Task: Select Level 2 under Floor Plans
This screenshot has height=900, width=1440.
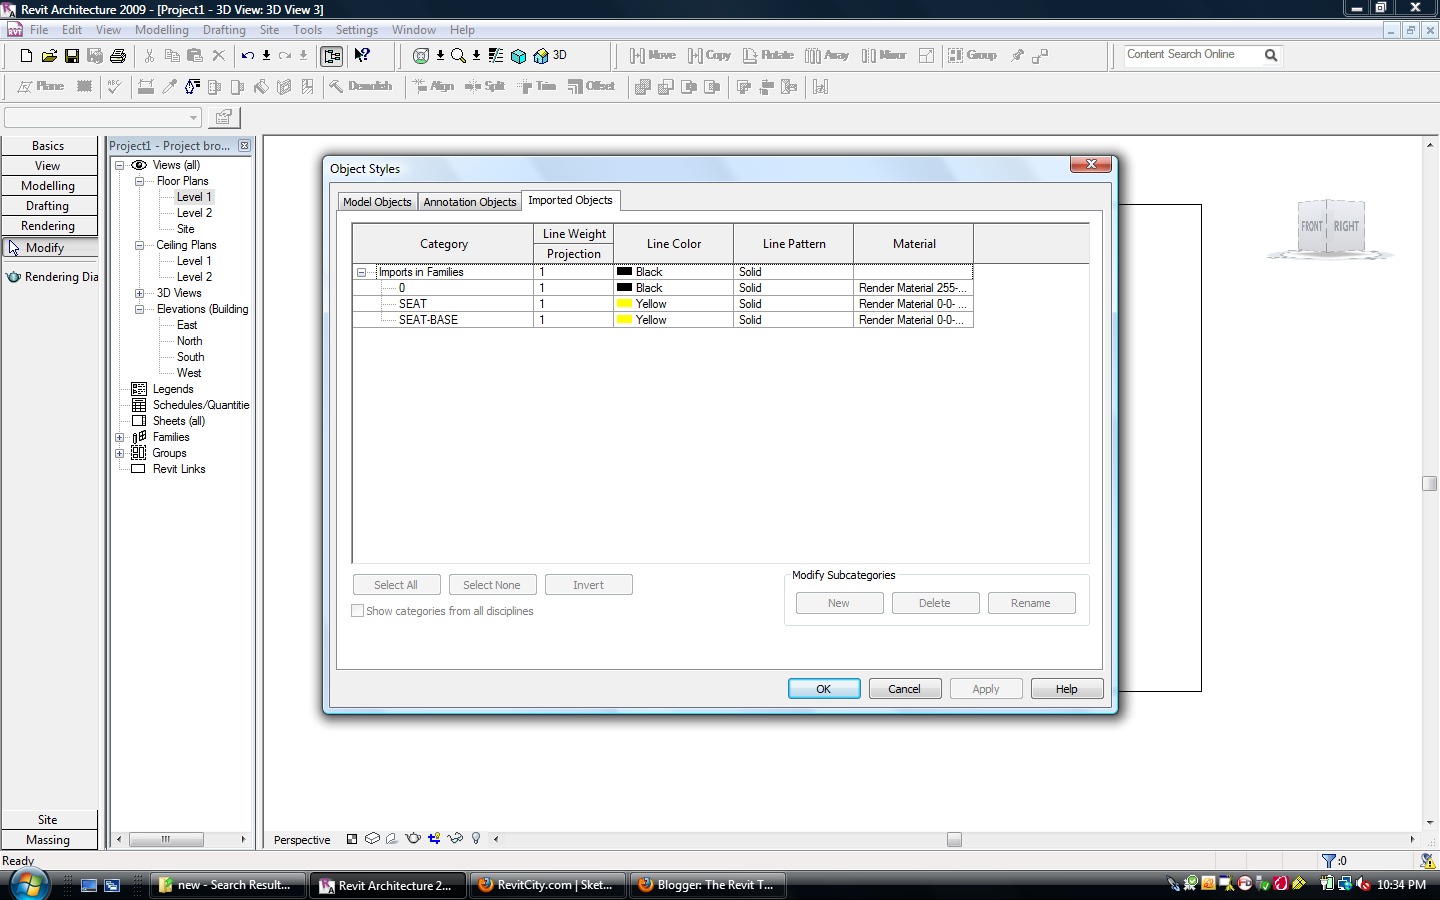Action: click(x=194, y=213)
